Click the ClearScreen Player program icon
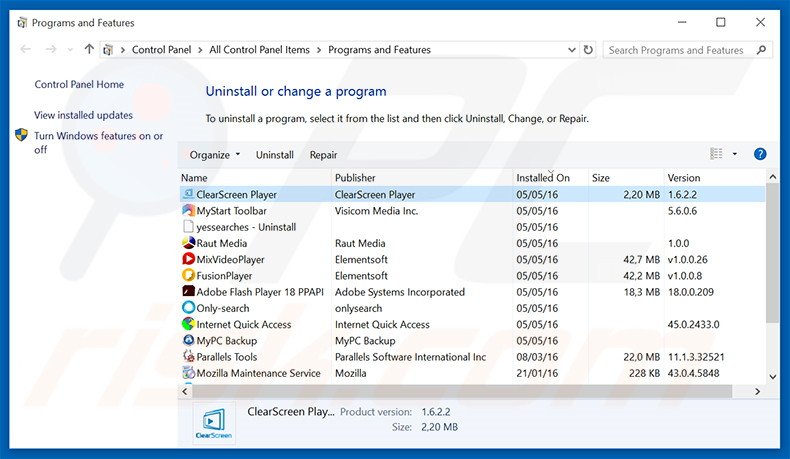Viewport: 790px width, 459px height. point(188,194)
